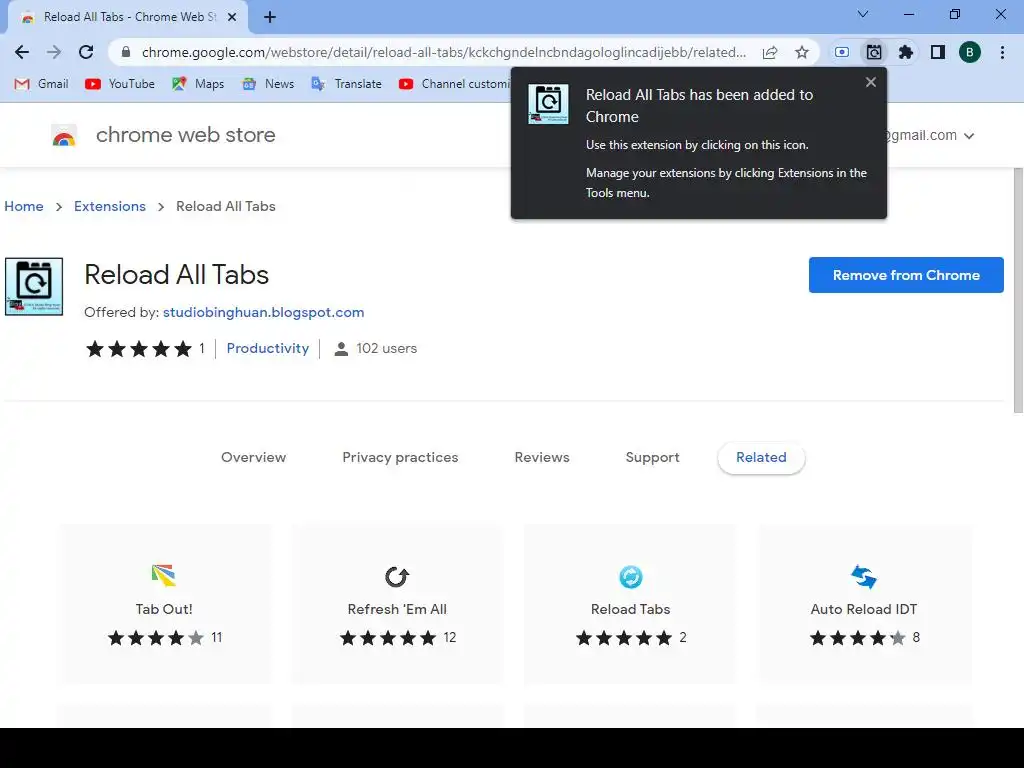Open the Maps bookmark
Viewport: 1024px width, 768px height.
197,84
